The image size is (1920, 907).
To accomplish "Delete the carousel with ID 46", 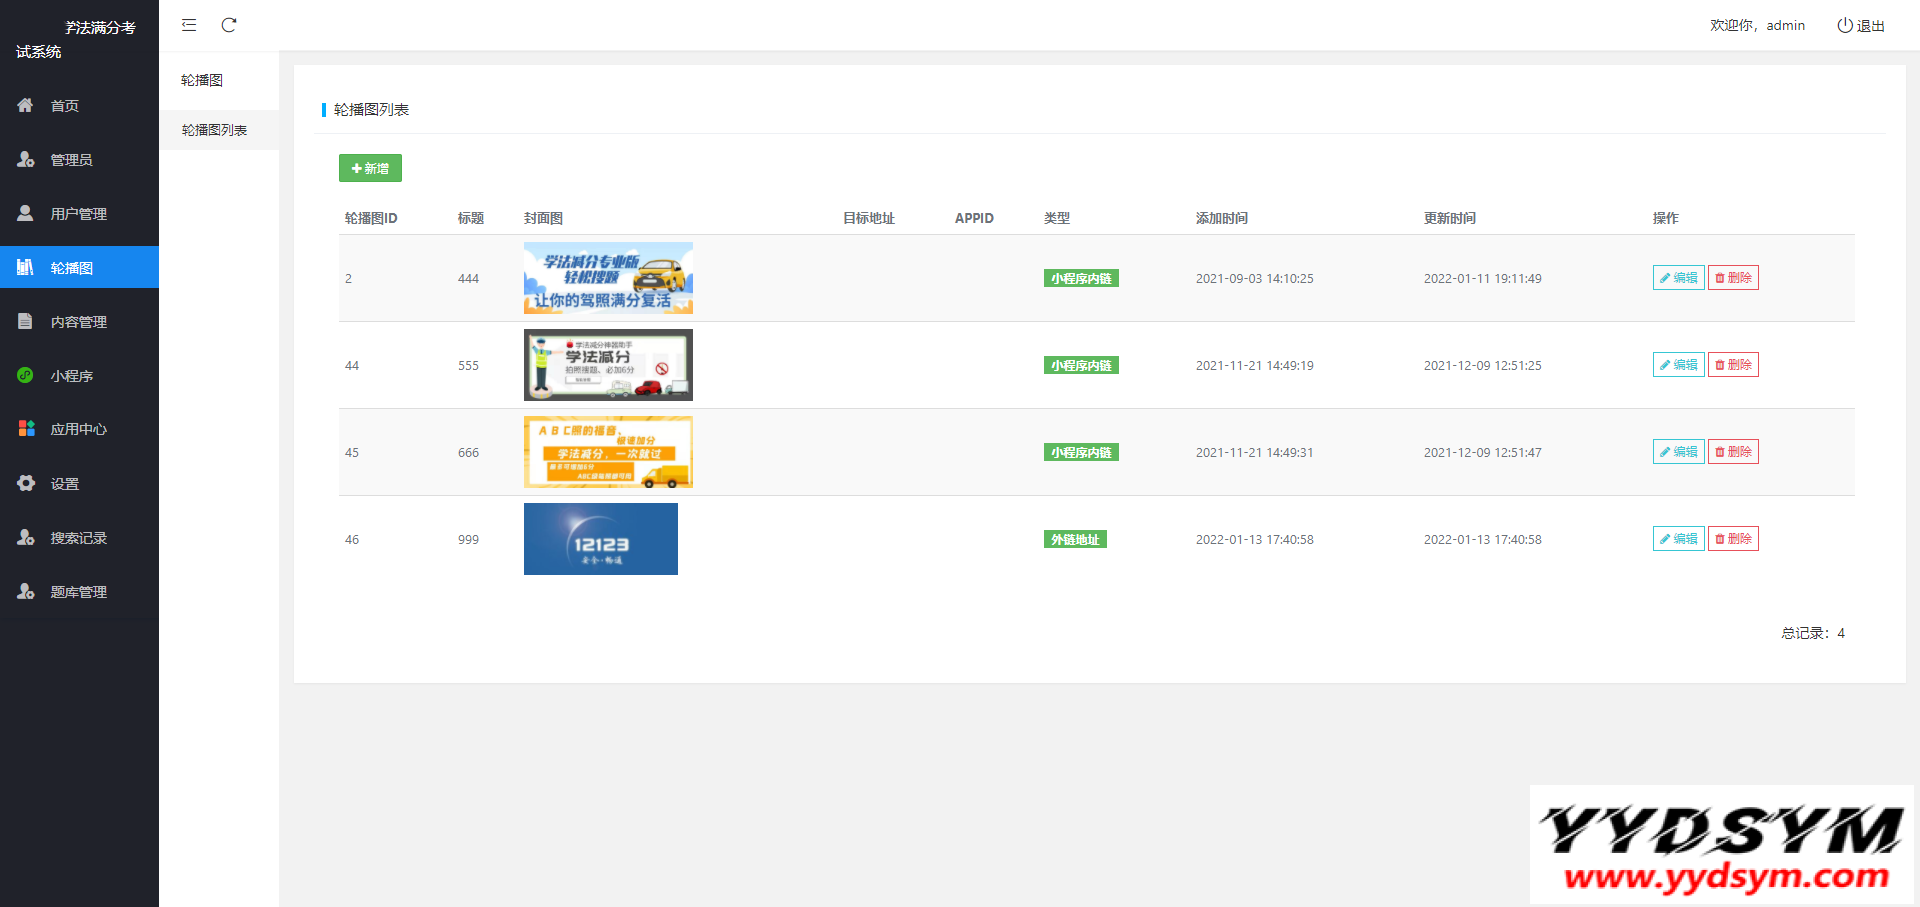I will point(1733,539).
